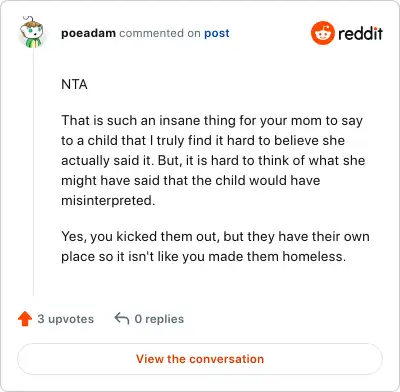The height and width of the screenshot is (392, 400).
Task: Upvote the comment with the orange arrow
Action: 25,319
